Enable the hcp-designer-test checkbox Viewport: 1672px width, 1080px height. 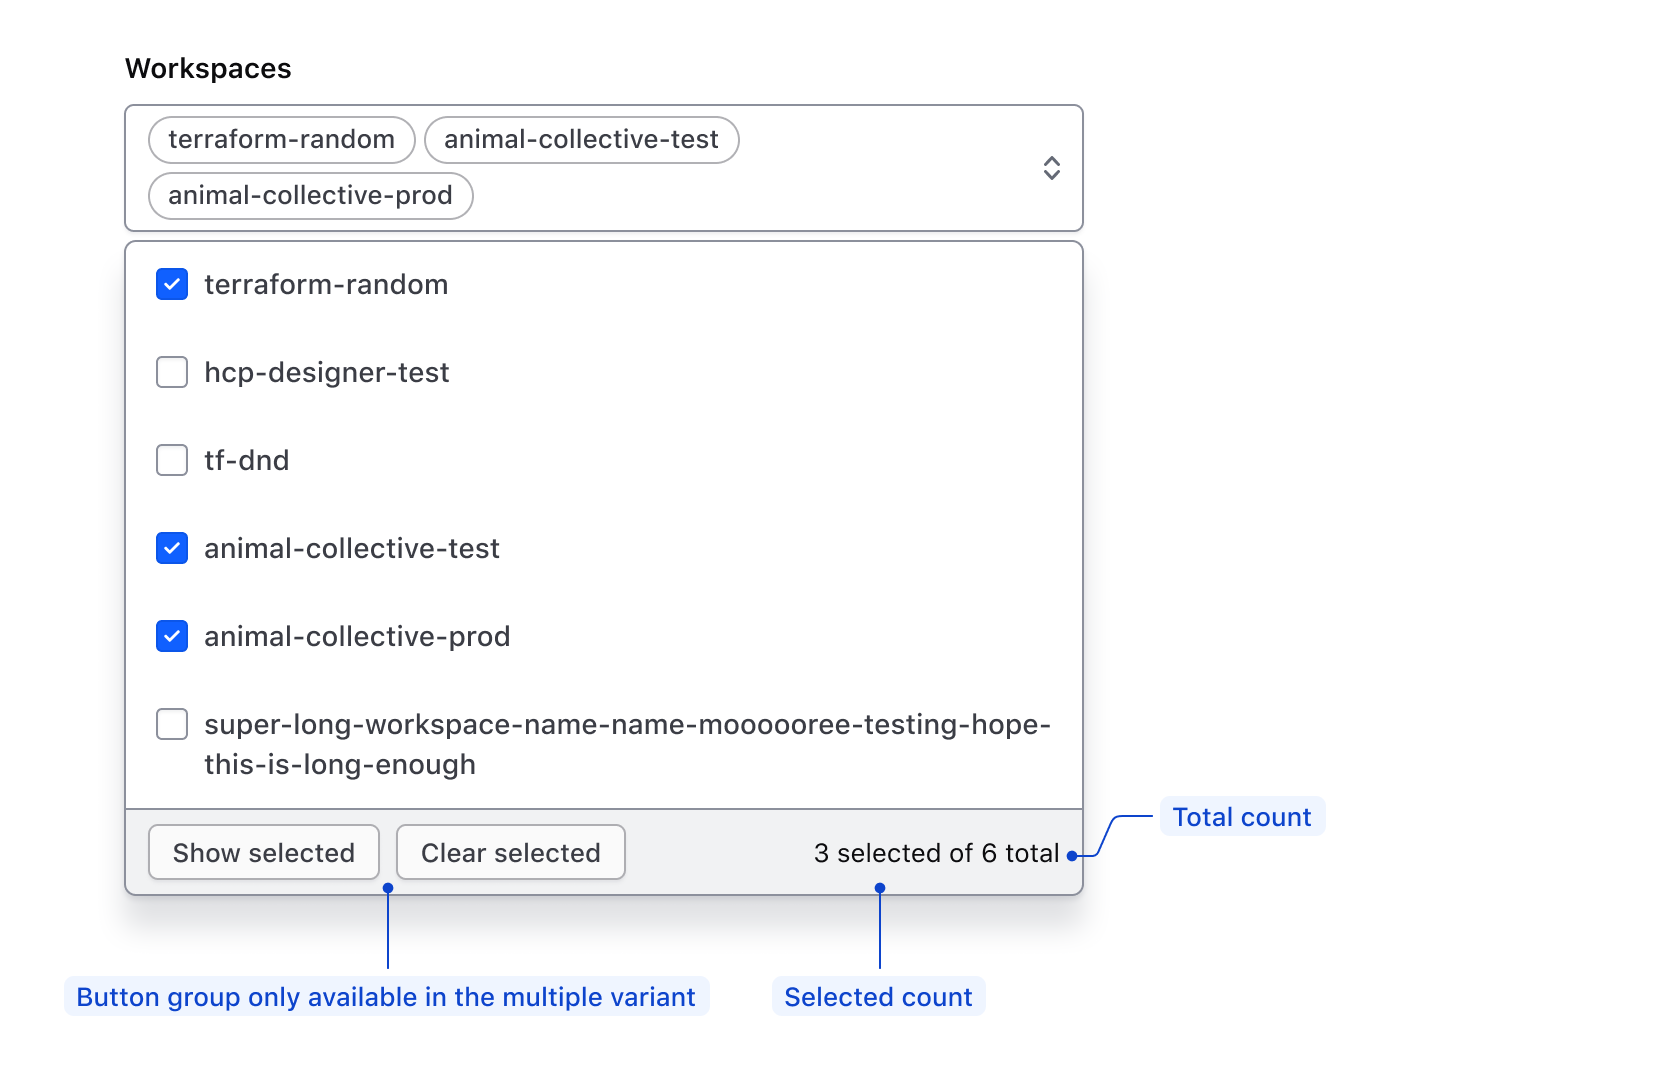(171, 372)
